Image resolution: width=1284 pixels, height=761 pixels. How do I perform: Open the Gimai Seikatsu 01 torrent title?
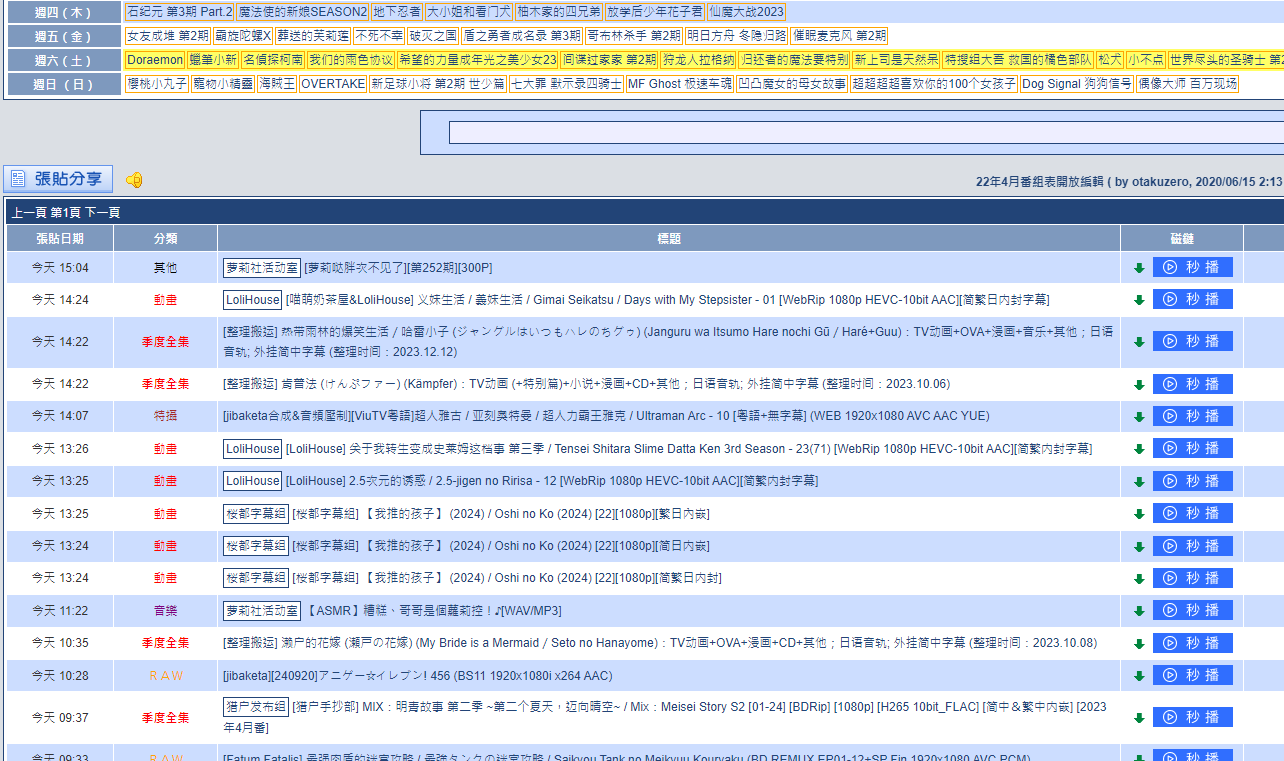(x=668, y=300)
